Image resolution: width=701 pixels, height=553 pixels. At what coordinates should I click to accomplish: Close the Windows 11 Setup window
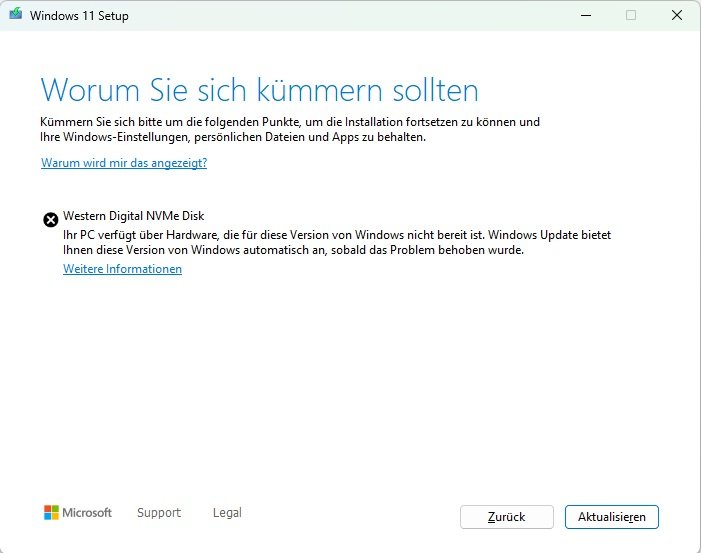pos(677,15)
